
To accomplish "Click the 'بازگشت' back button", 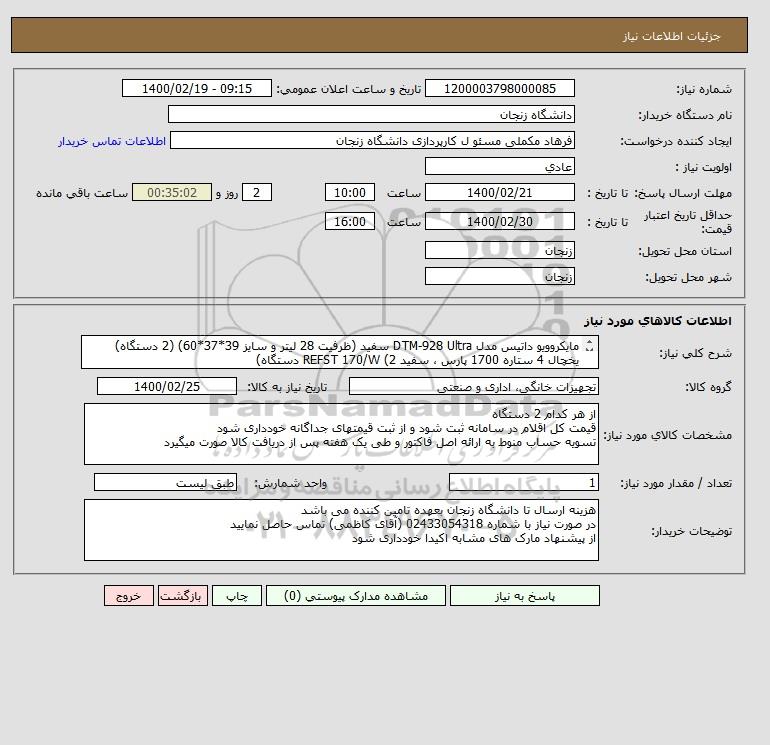I will 183,596.
